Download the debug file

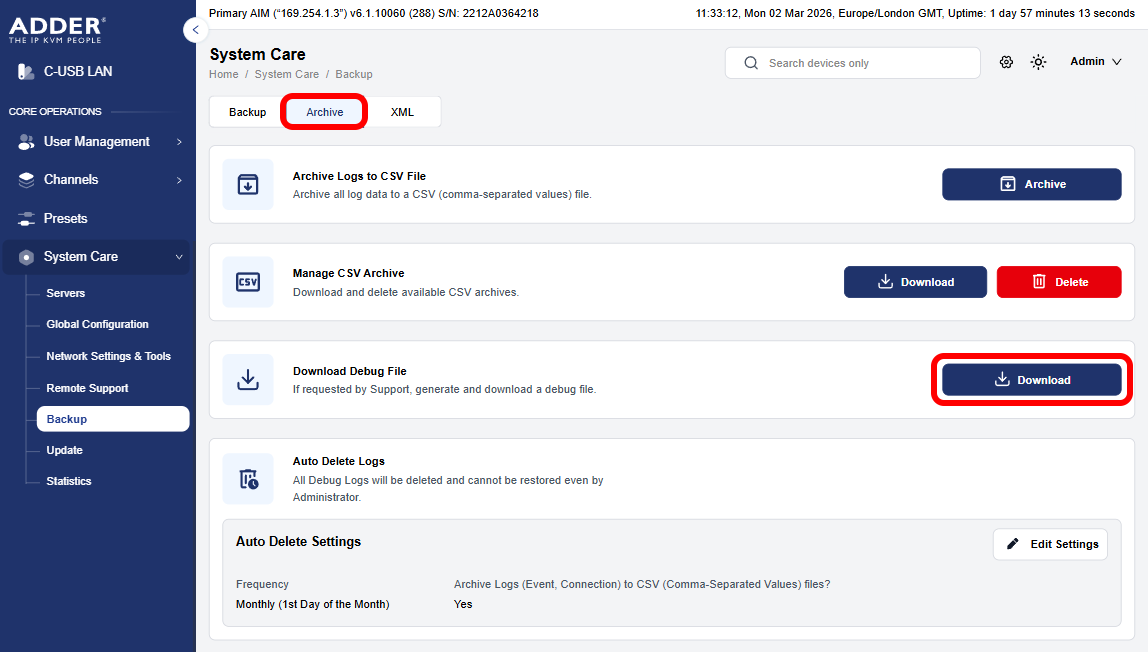tap(1031, 380)
